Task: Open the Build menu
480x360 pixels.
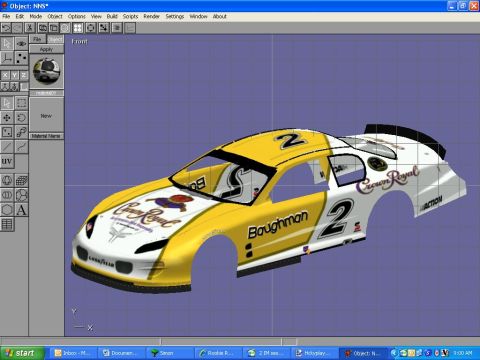Action: click(112, 16)
